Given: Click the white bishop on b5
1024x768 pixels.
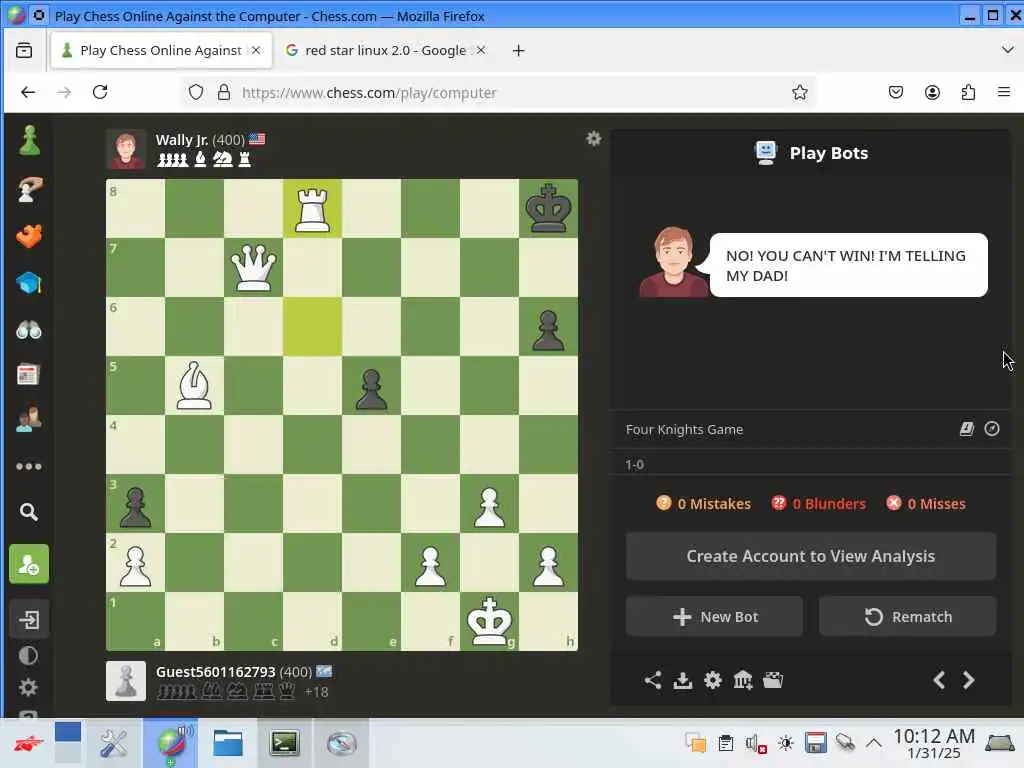Looking at the screenshot, I should coord(194,385).
